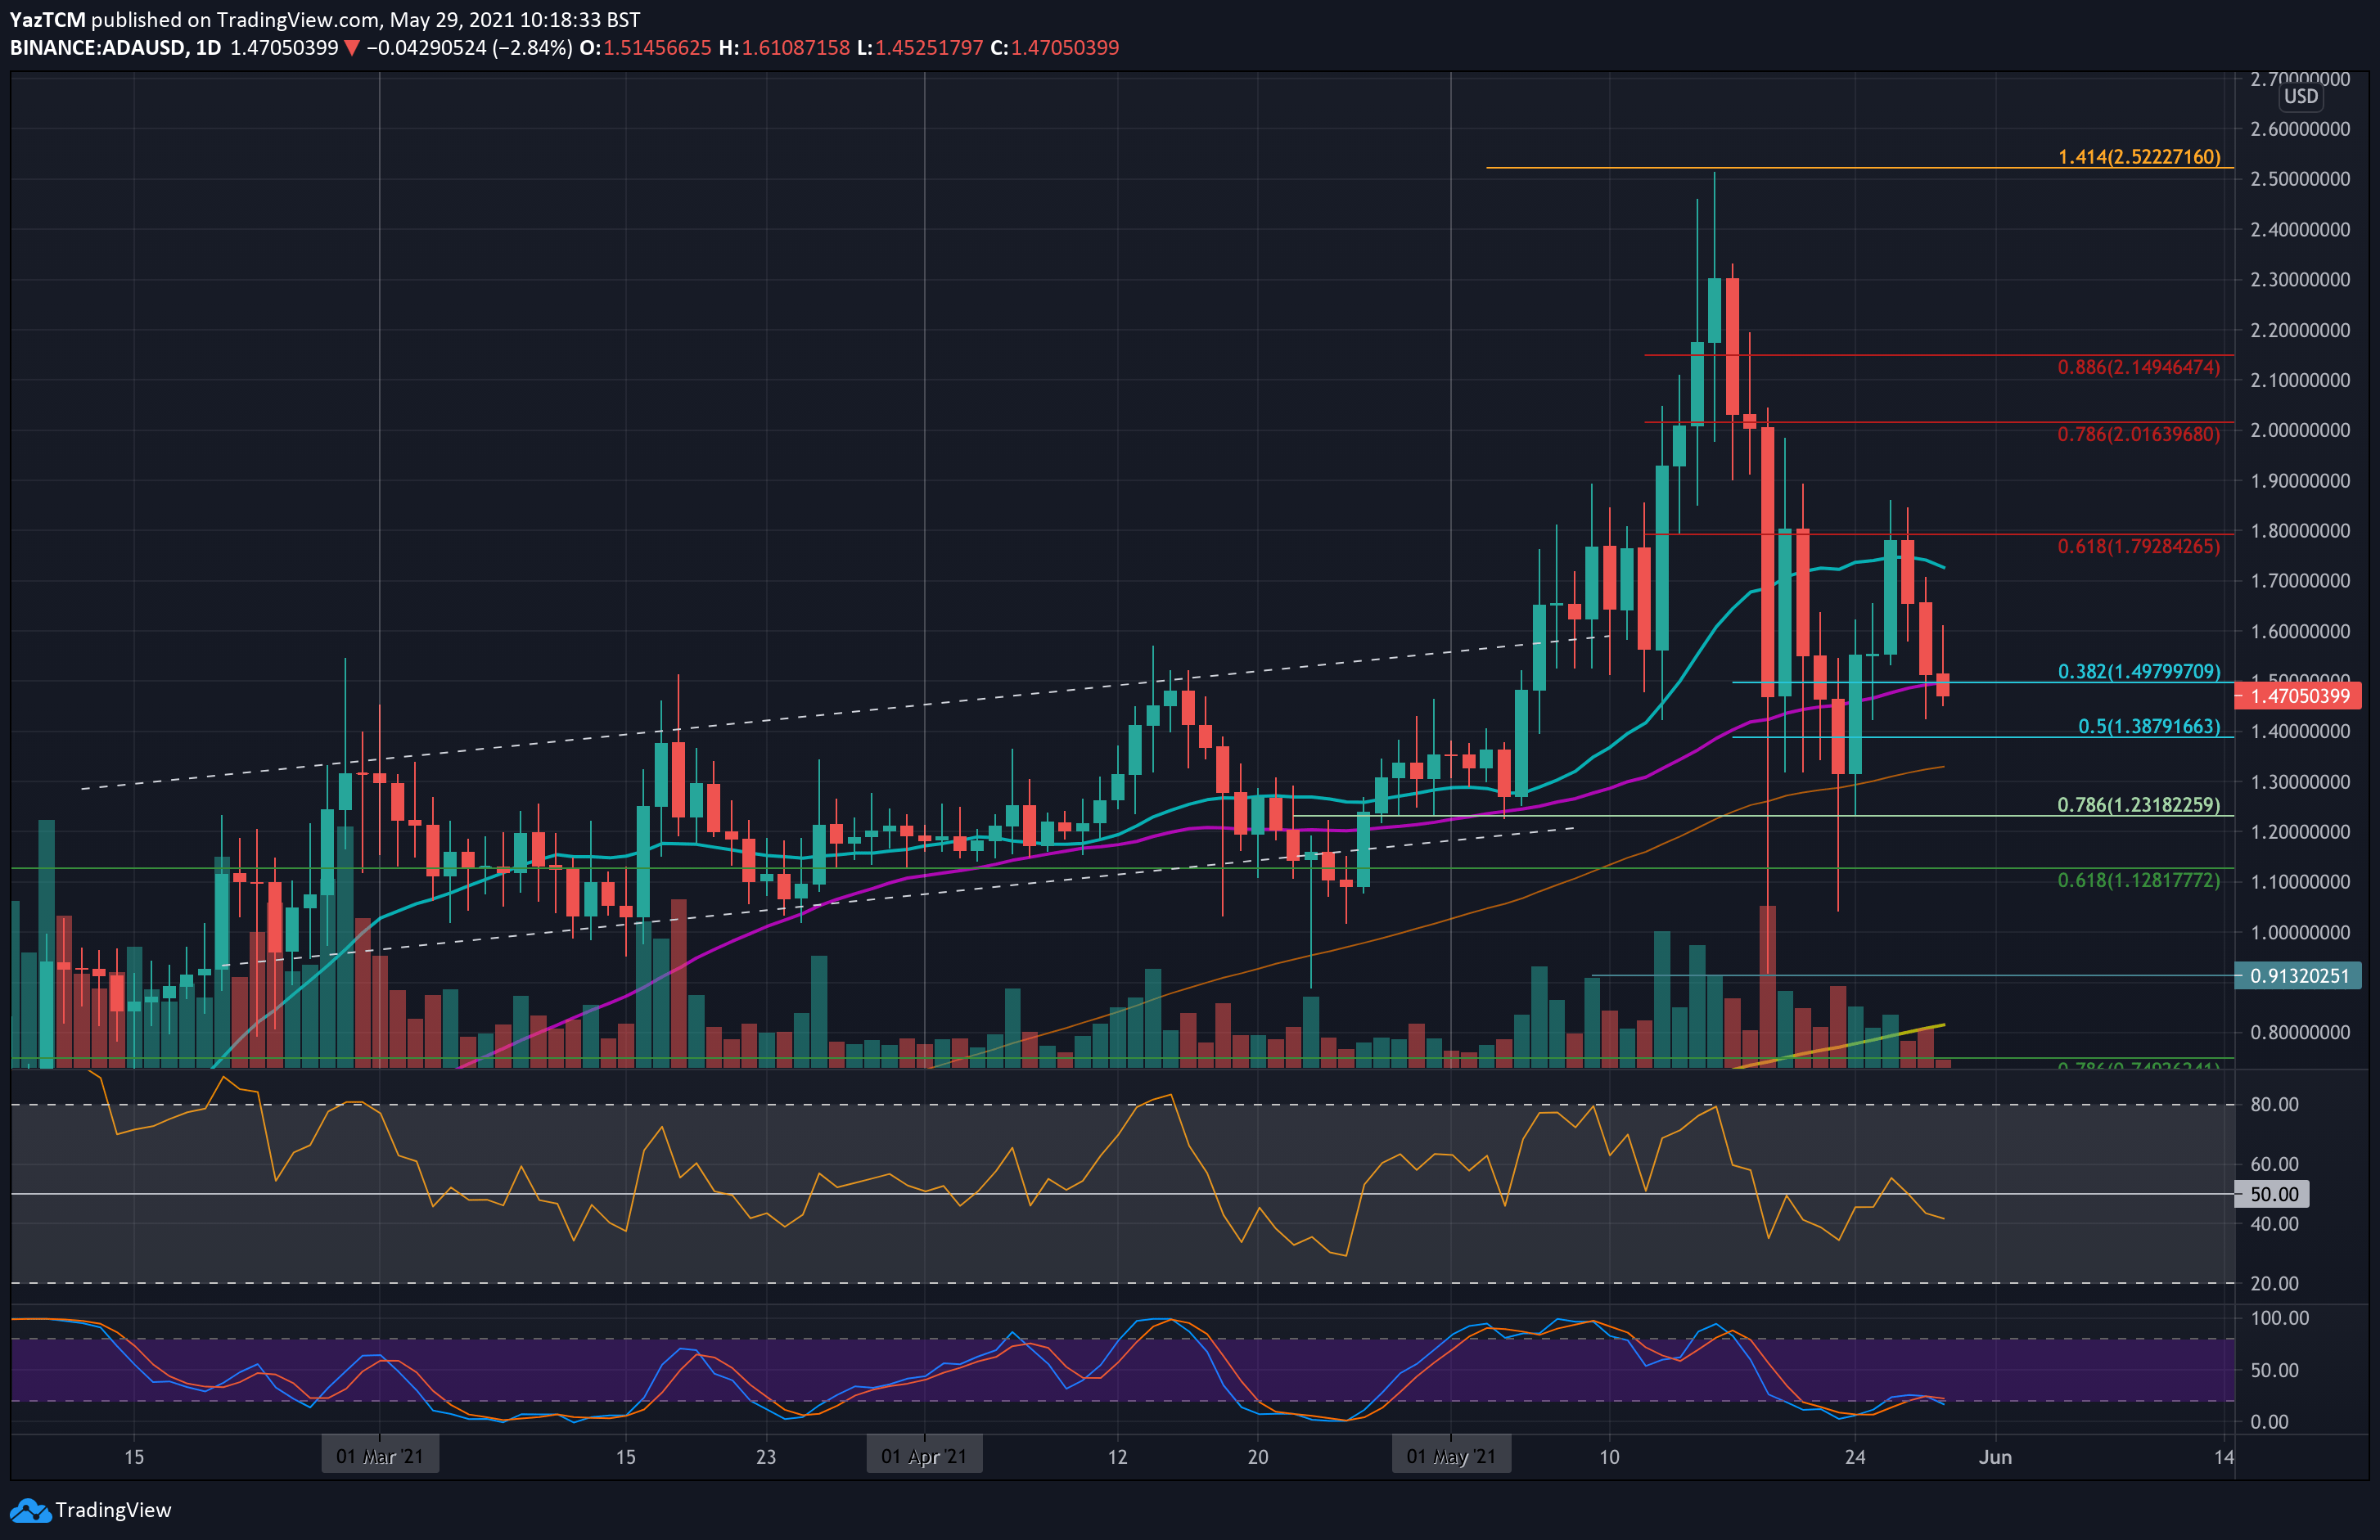Click the 80.00 RSI axis label
The width and height of the screenshot is (2380, 1540).
(2274, 1104)
